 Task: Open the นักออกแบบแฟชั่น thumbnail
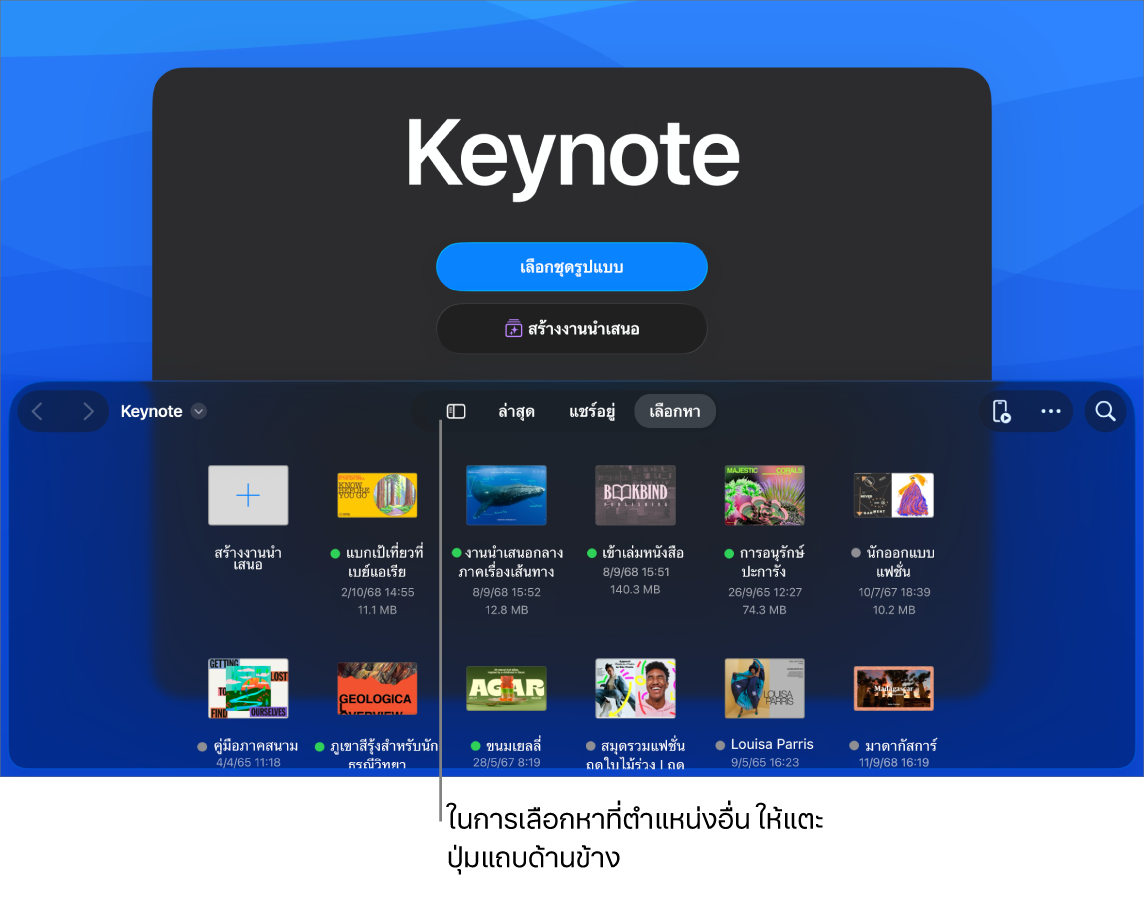pos(894,495)
